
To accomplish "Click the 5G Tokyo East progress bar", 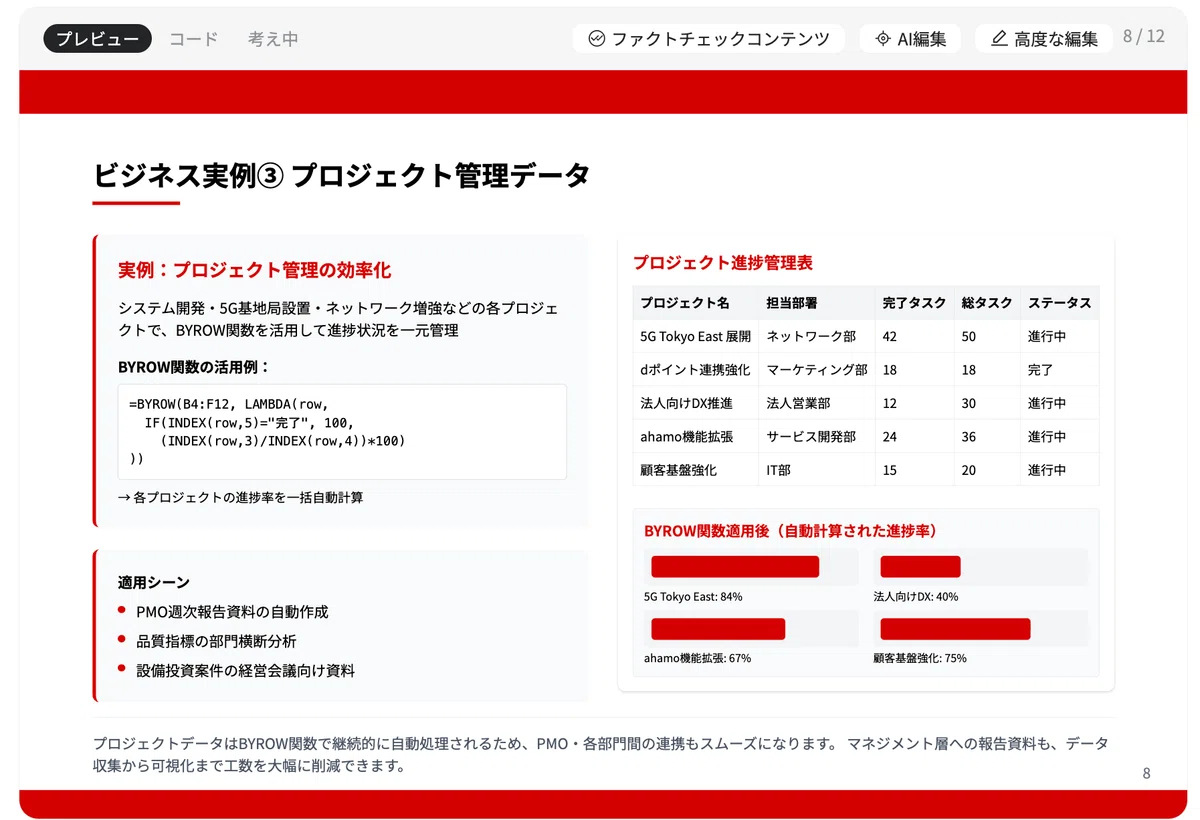I will [735, 567].
